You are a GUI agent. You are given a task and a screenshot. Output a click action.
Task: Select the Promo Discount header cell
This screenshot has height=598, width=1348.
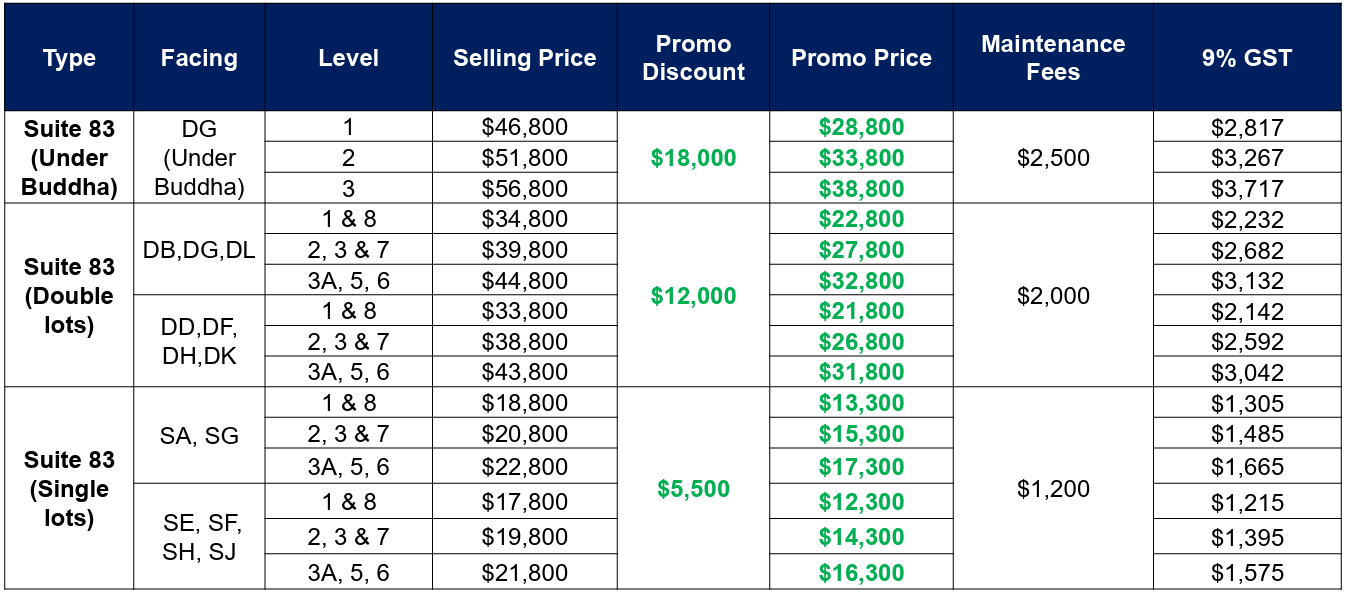pyautogui.click(x=693, y=57)
